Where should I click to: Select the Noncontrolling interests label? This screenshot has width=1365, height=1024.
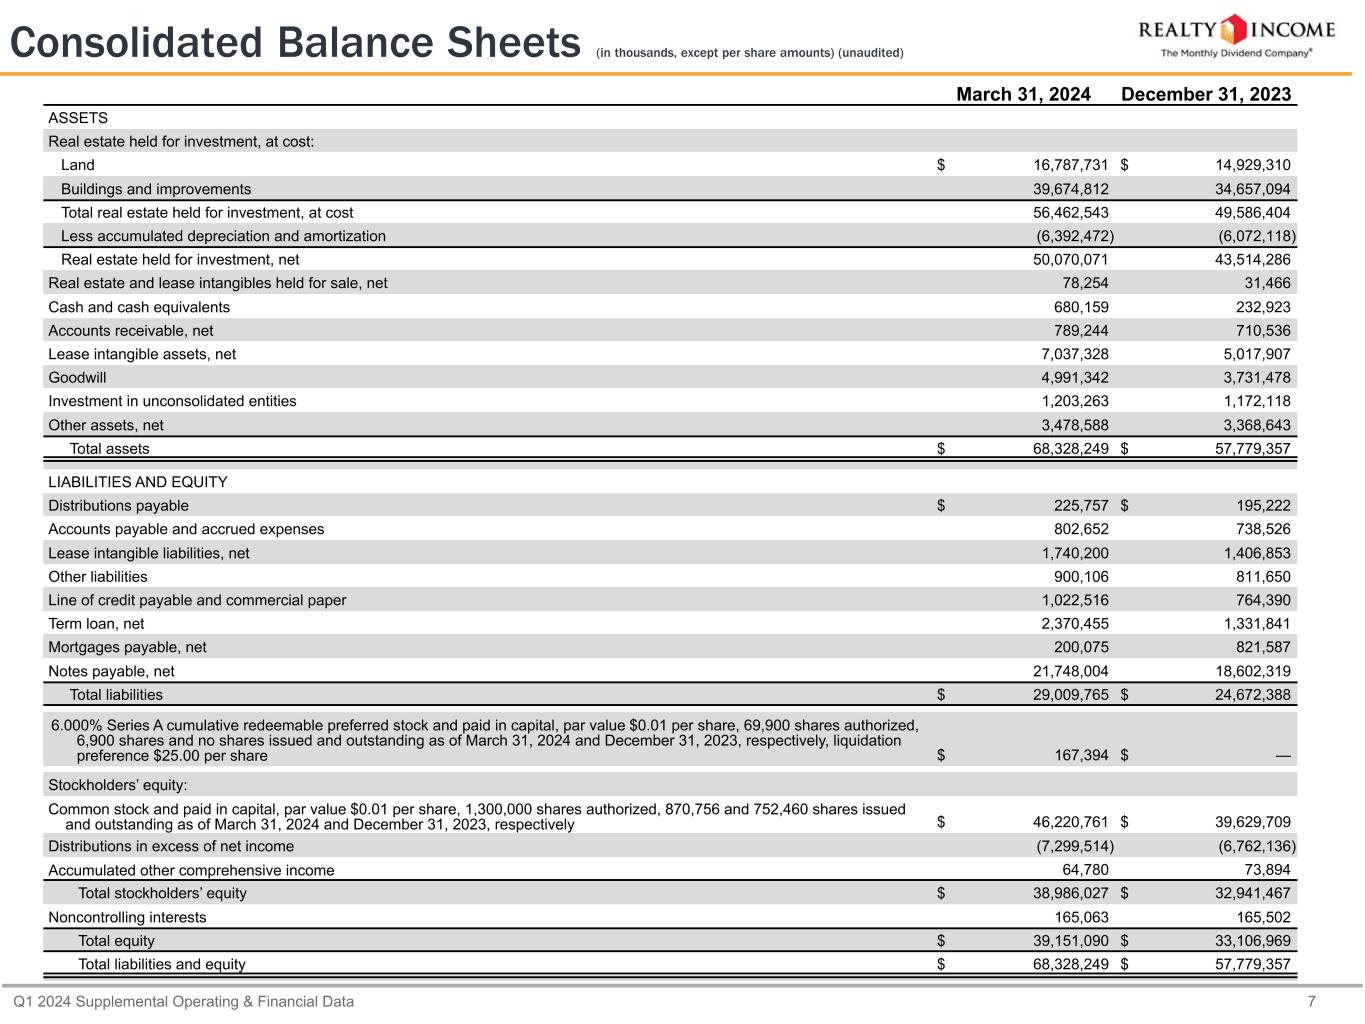tap(127, 917)
